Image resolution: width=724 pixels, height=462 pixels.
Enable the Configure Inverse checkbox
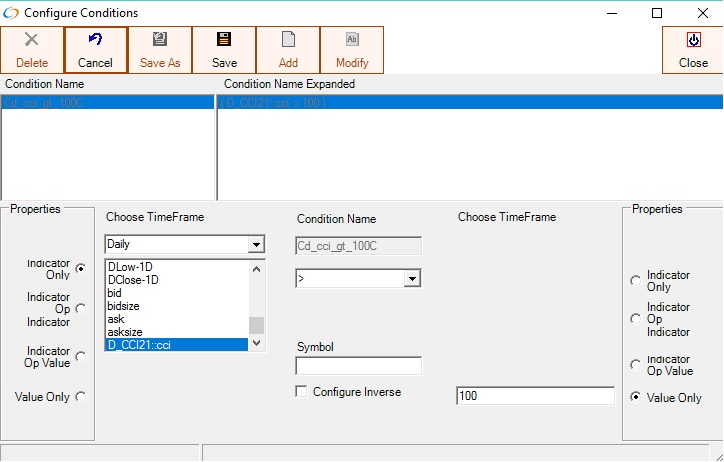(302, 392)
